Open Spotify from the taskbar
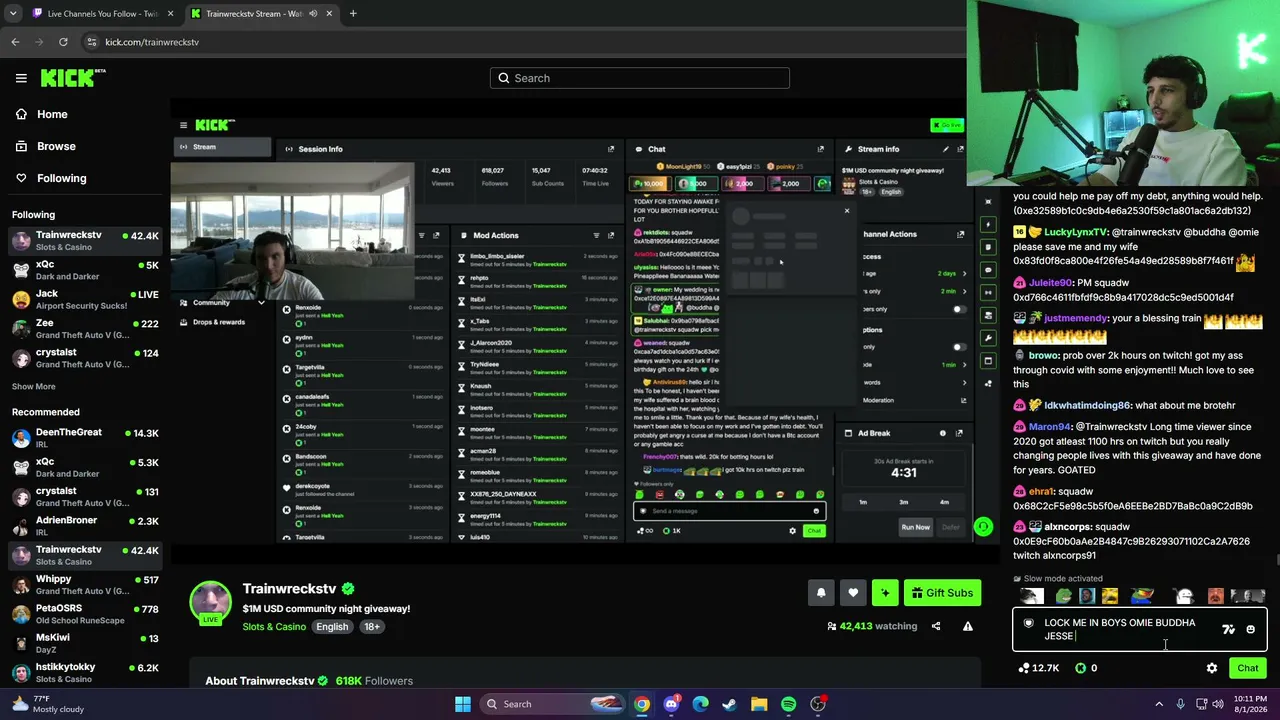Viewport: 1280px width, 720px height. tap(788, 704)
